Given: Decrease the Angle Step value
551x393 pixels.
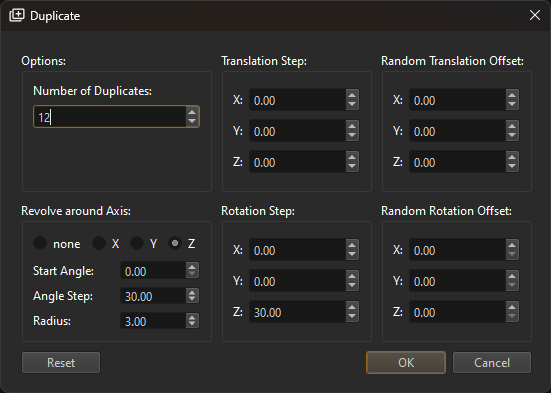Looking at the screenshot, I should point(192,299).
